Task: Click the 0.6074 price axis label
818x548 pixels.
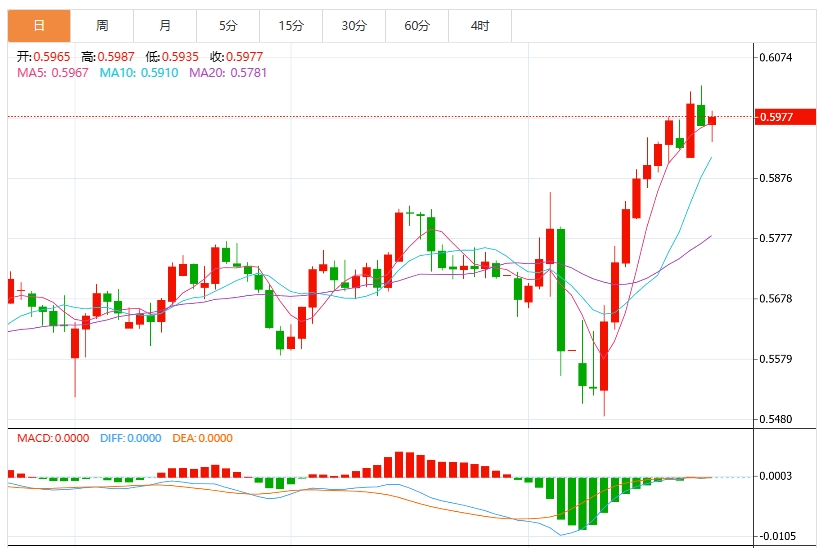Action: (776, 57)
